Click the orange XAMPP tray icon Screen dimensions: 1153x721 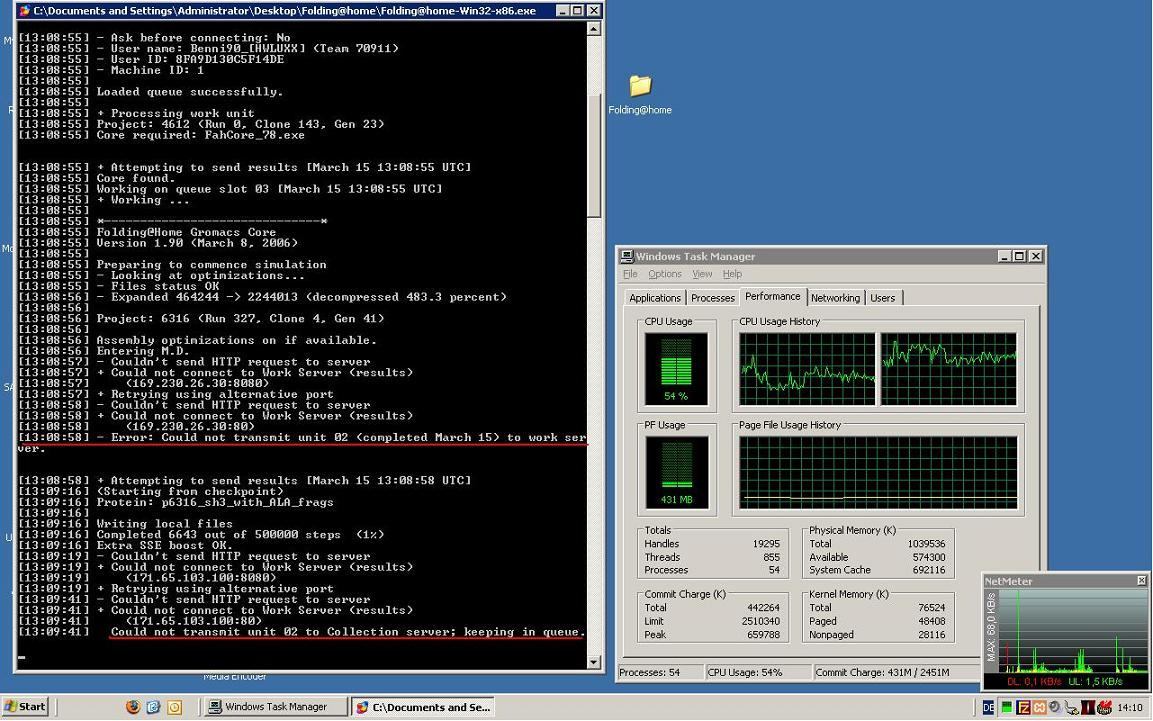tap(1039, 708)
